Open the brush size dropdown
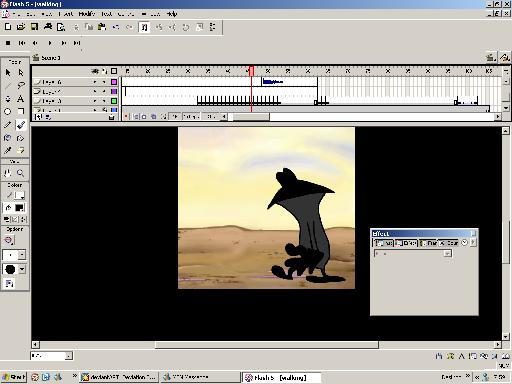Image resolution: width=512 pixels, height=384 pixels. click(21, 255)
